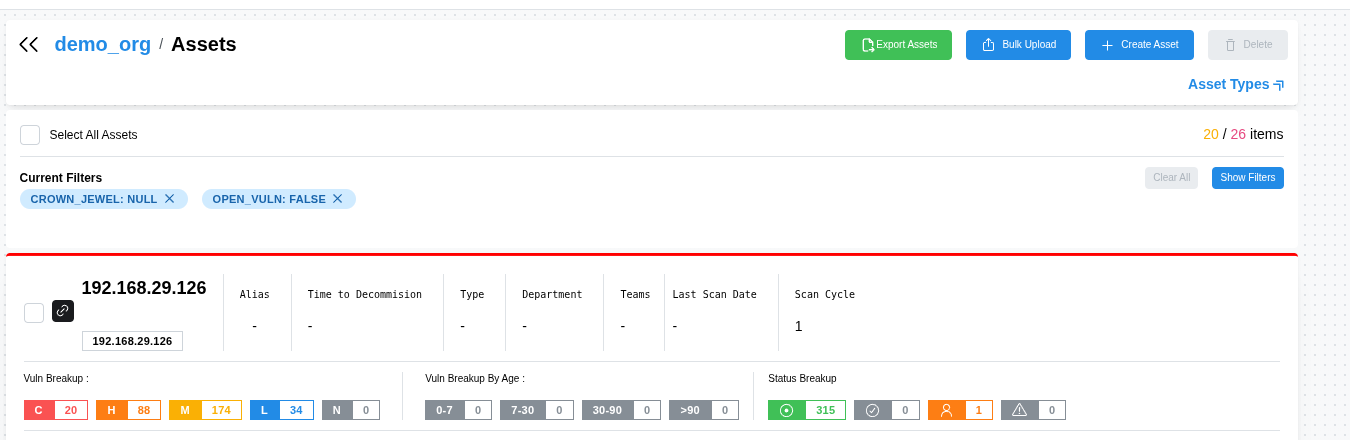Click the Clear All filters button
The height and width of the screenshot is (440, 1350).
click(1171, 178)
